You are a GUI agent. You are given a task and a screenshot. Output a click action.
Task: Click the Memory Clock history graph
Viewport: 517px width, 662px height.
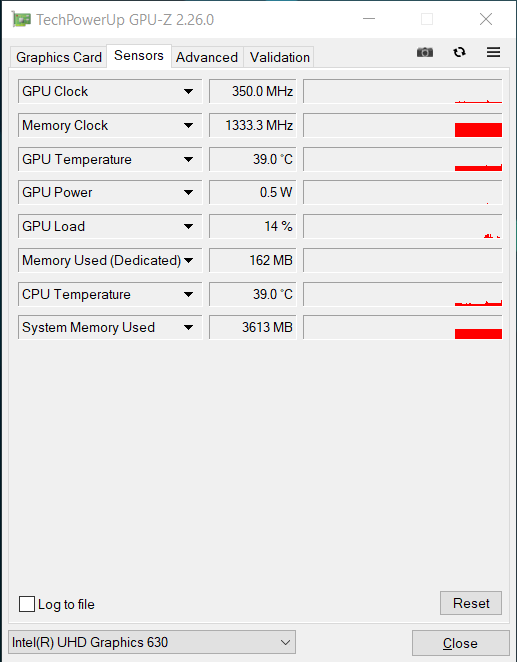[x=403, y=125]
